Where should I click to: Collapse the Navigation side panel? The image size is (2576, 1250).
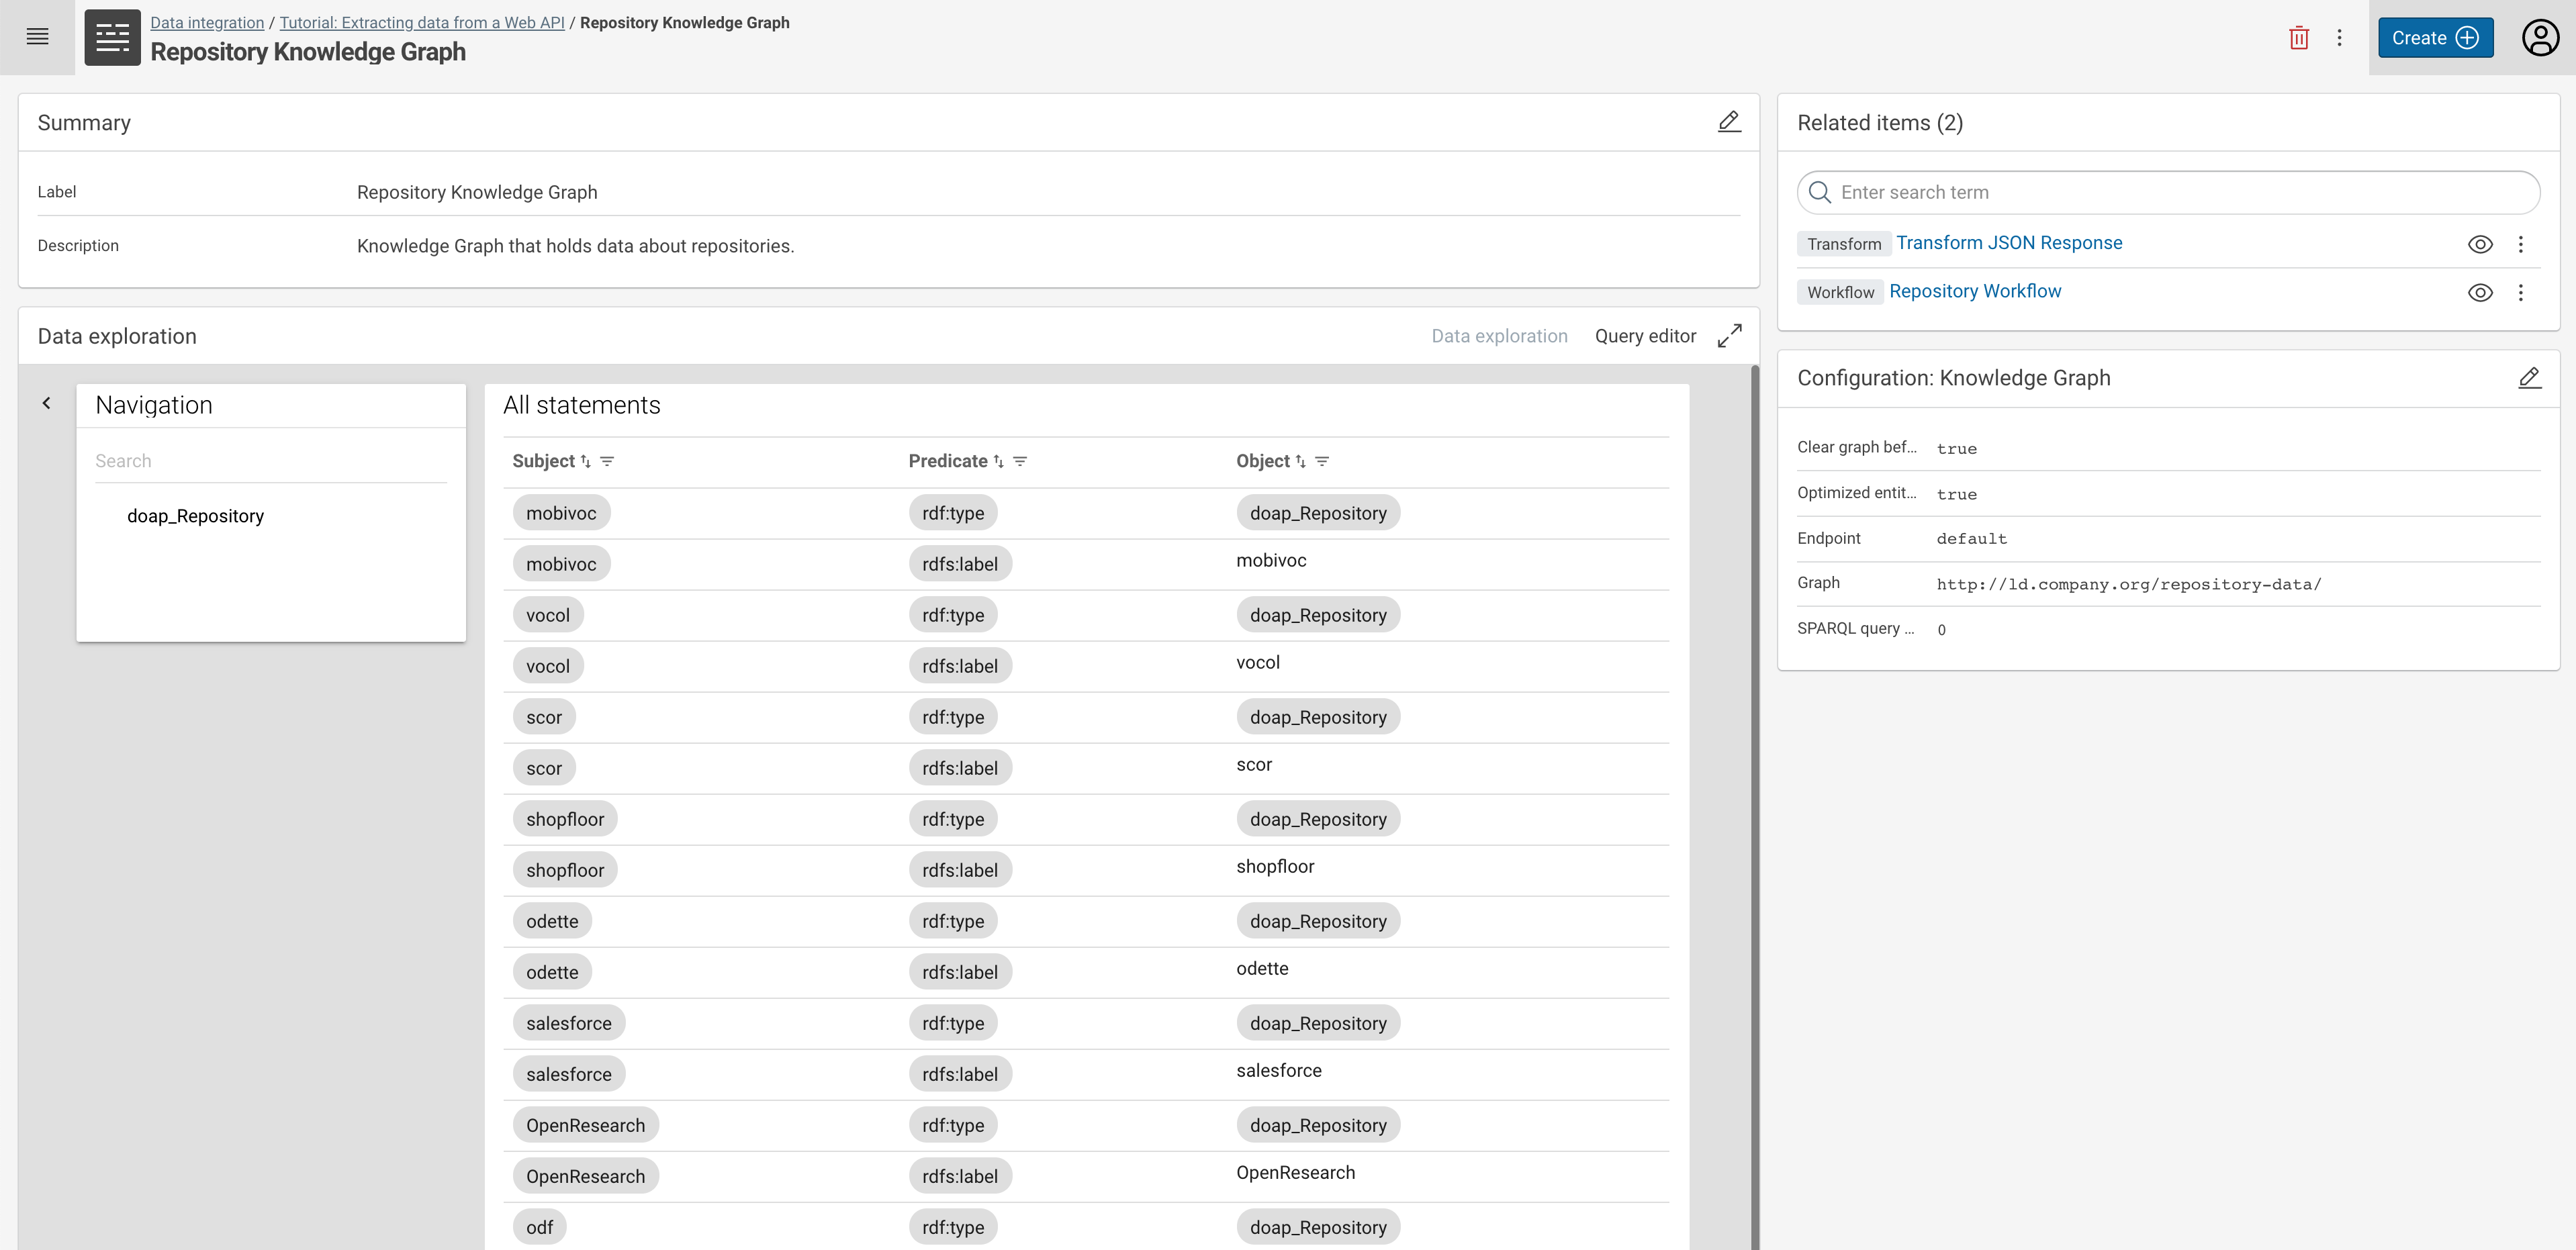tap(46, 402)
